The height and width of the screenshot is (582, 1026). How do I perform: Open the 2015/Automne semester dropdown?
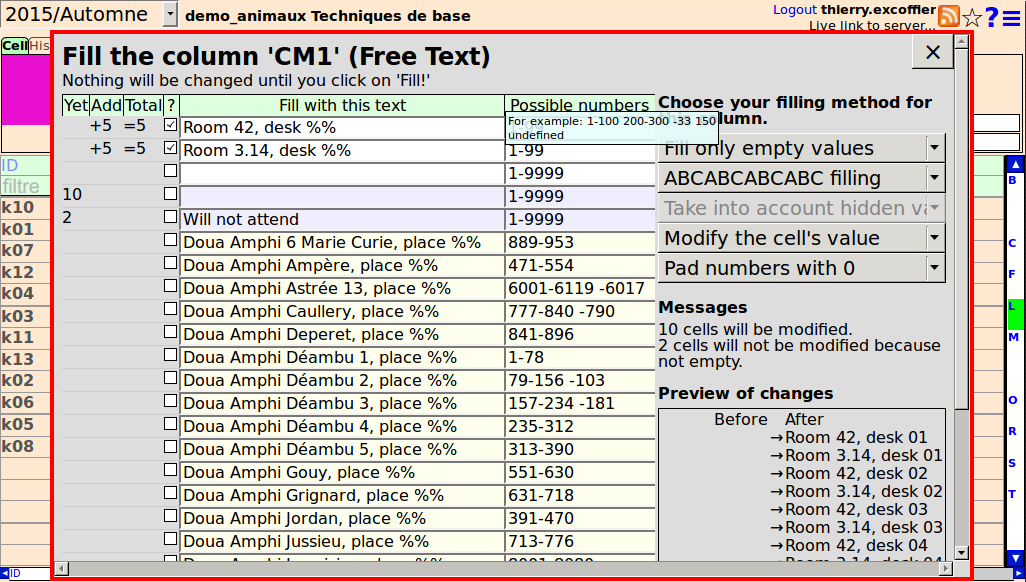point(169,14)
